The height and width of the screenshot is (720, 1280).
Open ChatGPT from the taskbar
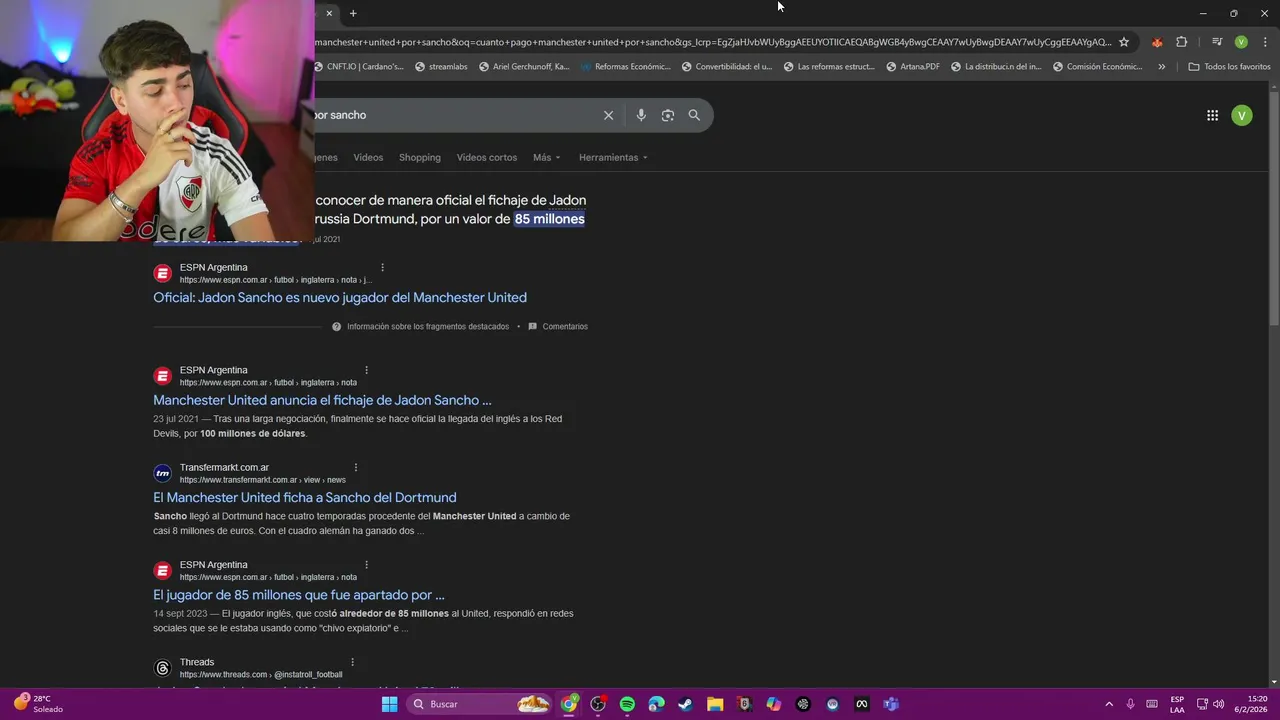803,704
